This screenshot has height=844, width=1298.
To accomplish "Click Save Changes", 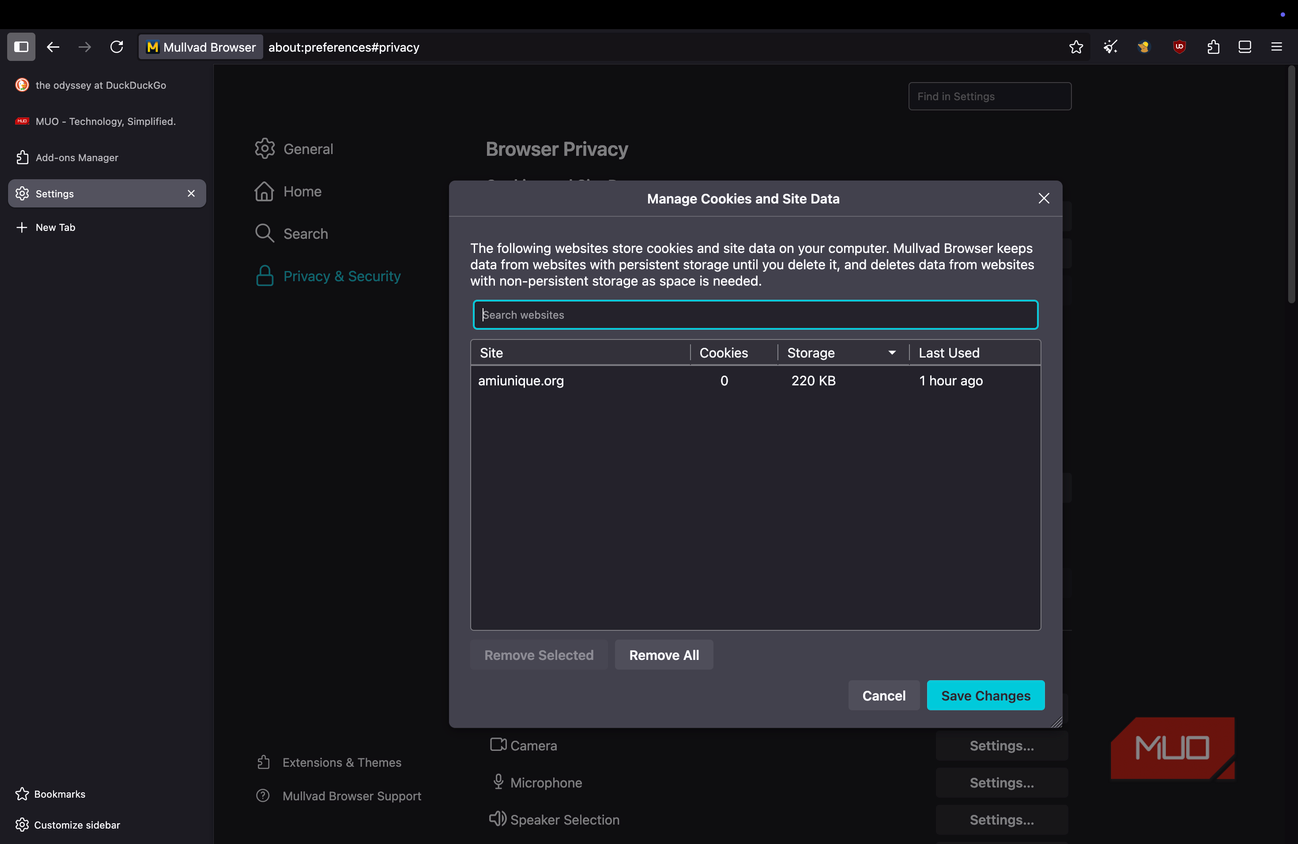I will [x=986, y=696].
